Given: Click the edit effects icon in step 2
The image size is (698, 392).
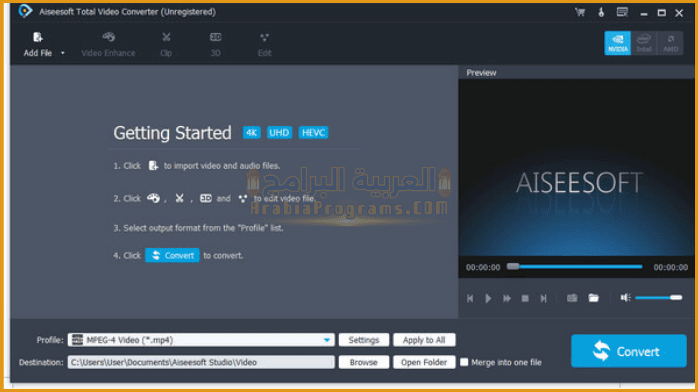Looking at the screenshot, I should (243, 198).
